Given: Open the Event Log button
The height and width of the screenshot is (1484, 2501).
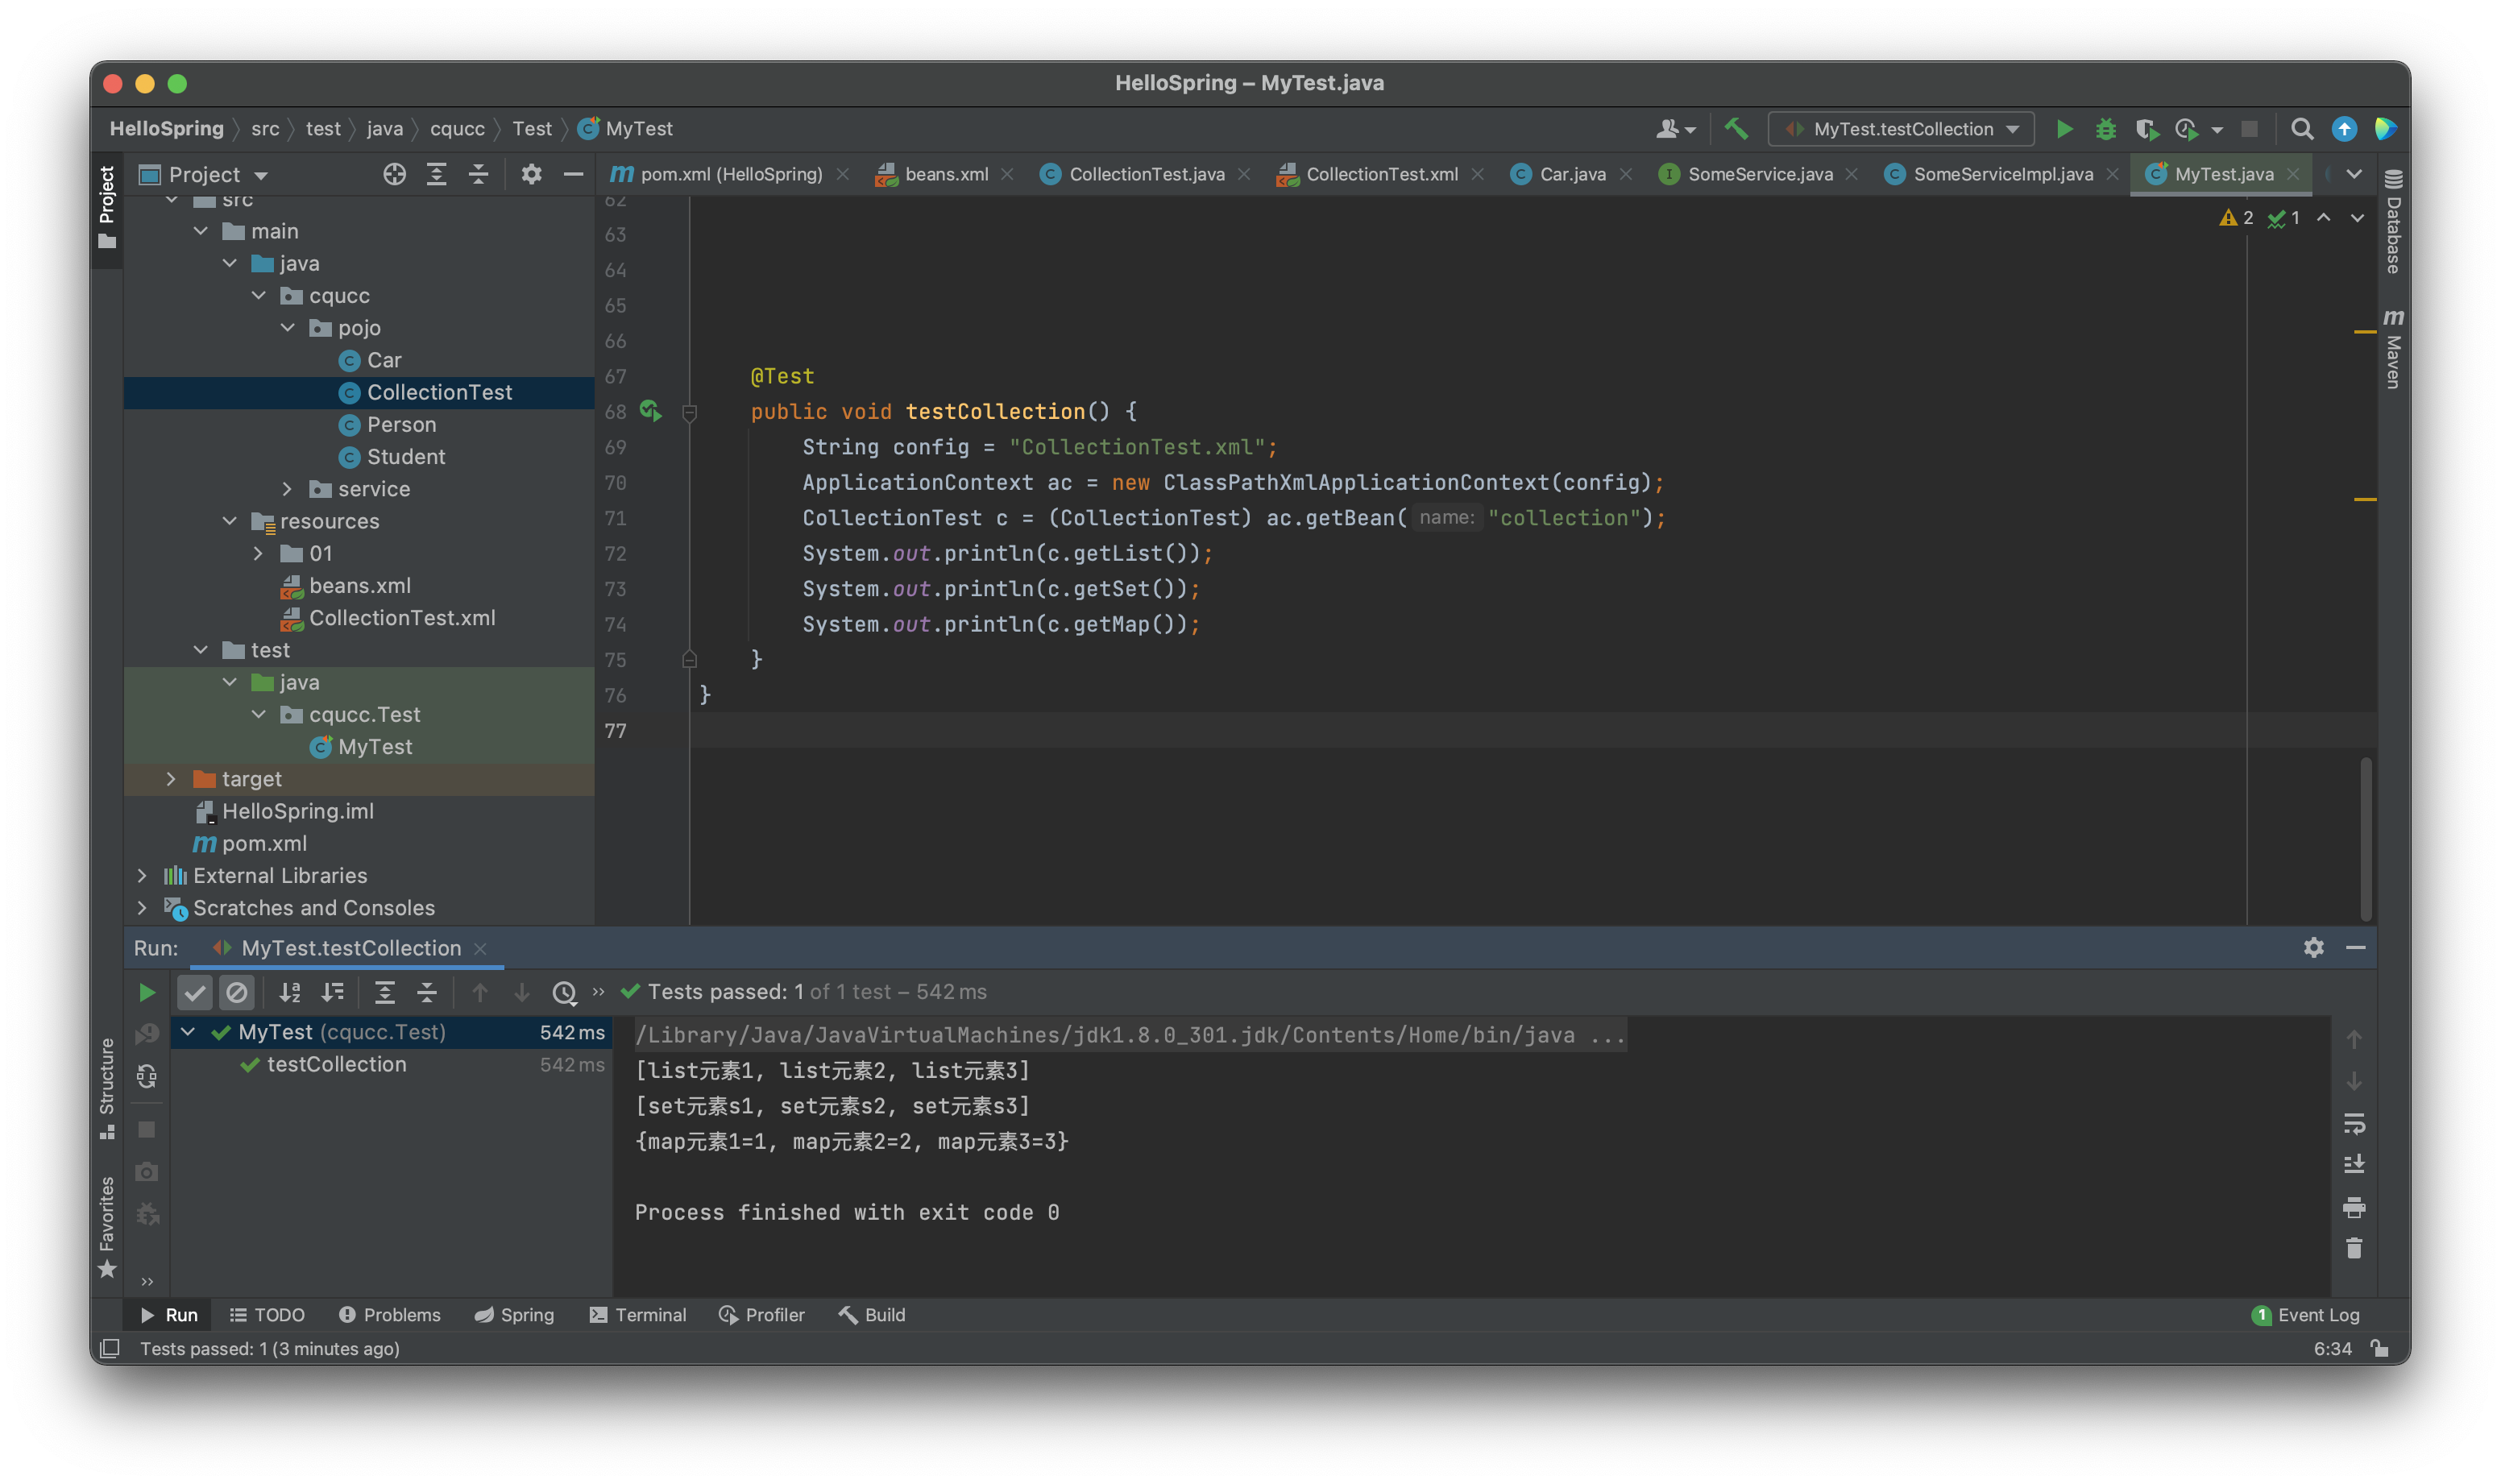Looking at the screenshot, I should [2305, 1315].
